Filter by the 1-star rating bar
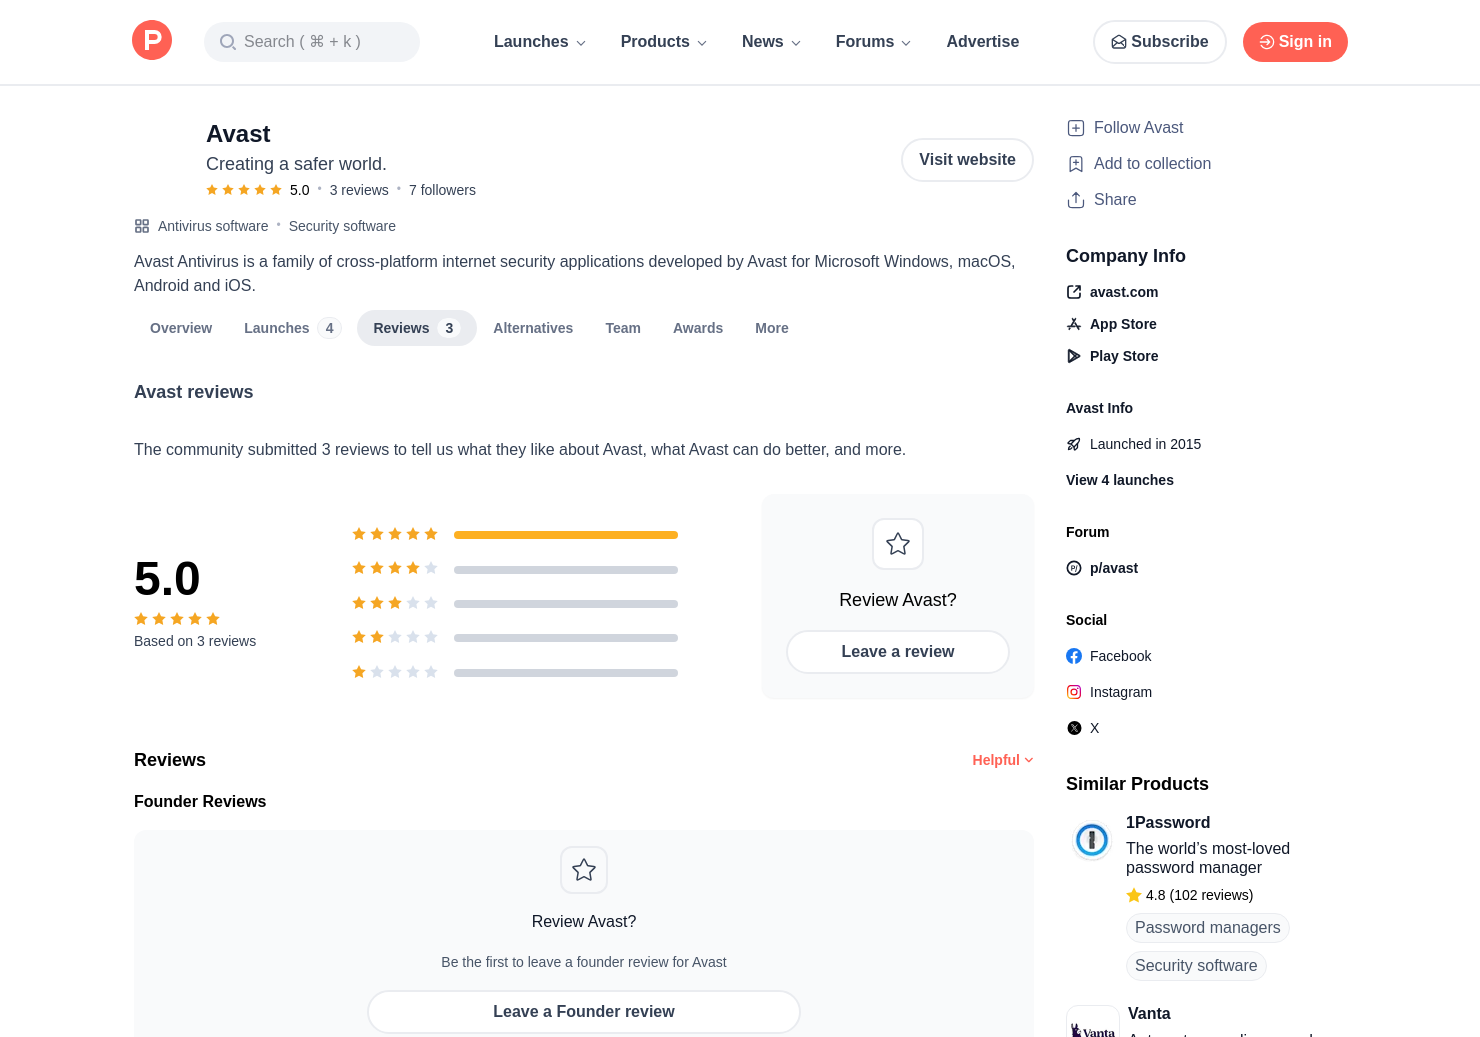The width and height of the screenshot is (1480, 1037). [x=566, y=673]
